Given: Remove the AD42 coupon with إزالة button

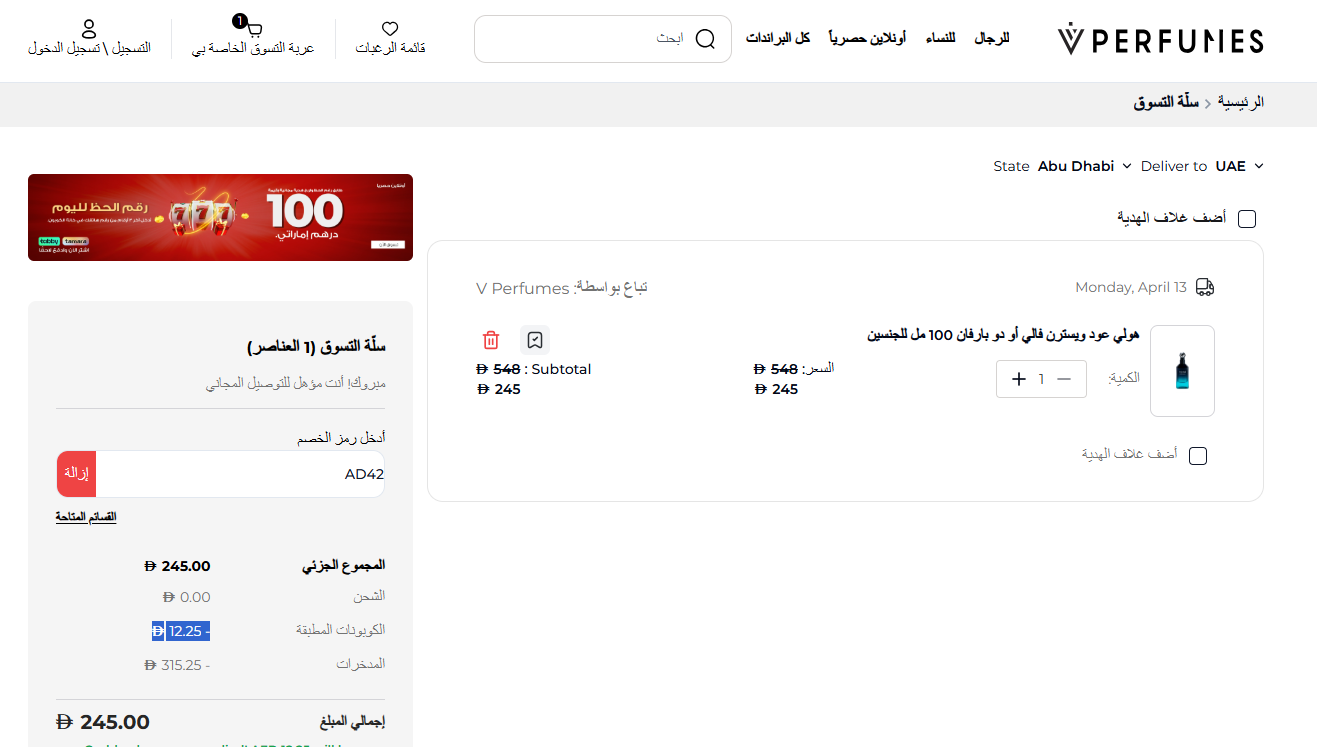Looking at the screenshot, I should [76, 473].
